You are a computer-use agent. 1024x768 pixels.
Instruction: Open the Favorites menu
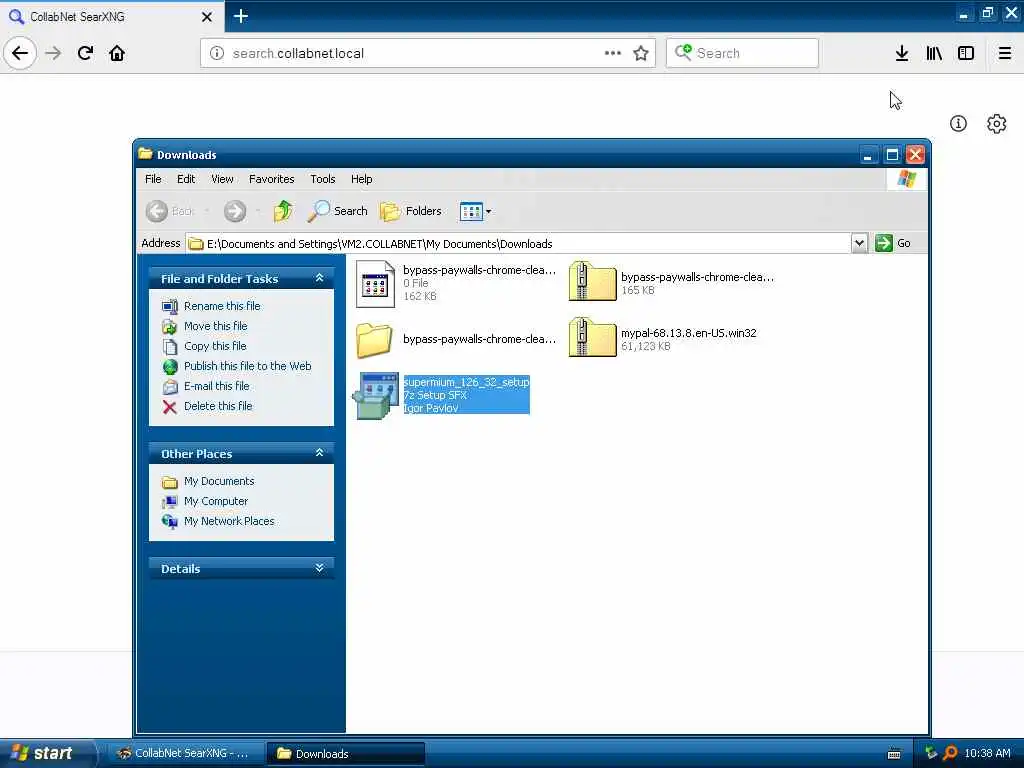(x=271, y=179)
